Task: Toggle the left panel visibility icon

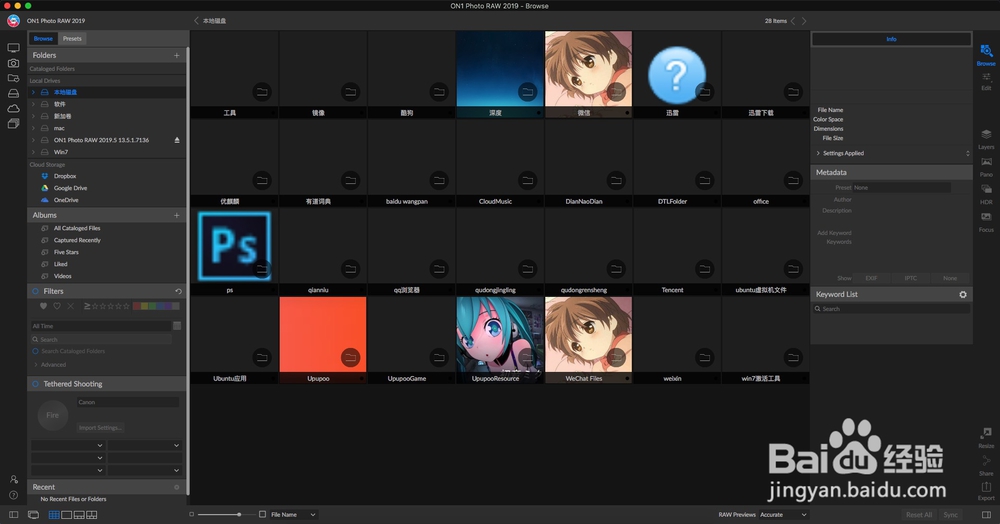Action: tap(13, 514)
